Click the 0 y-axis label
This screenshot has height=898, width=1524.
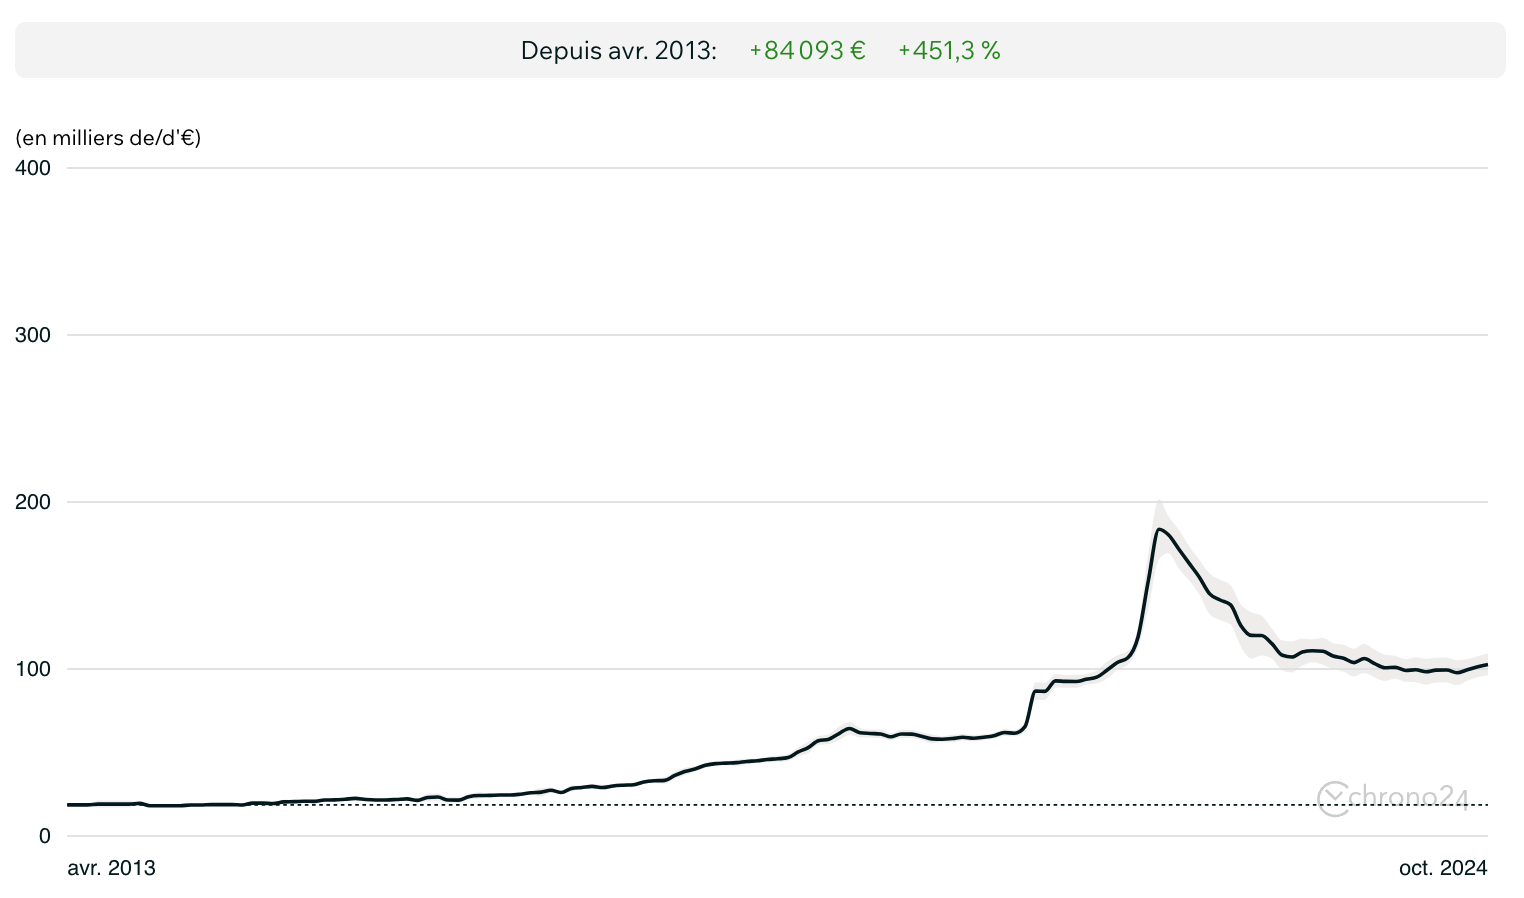click(x=44, y=836)
